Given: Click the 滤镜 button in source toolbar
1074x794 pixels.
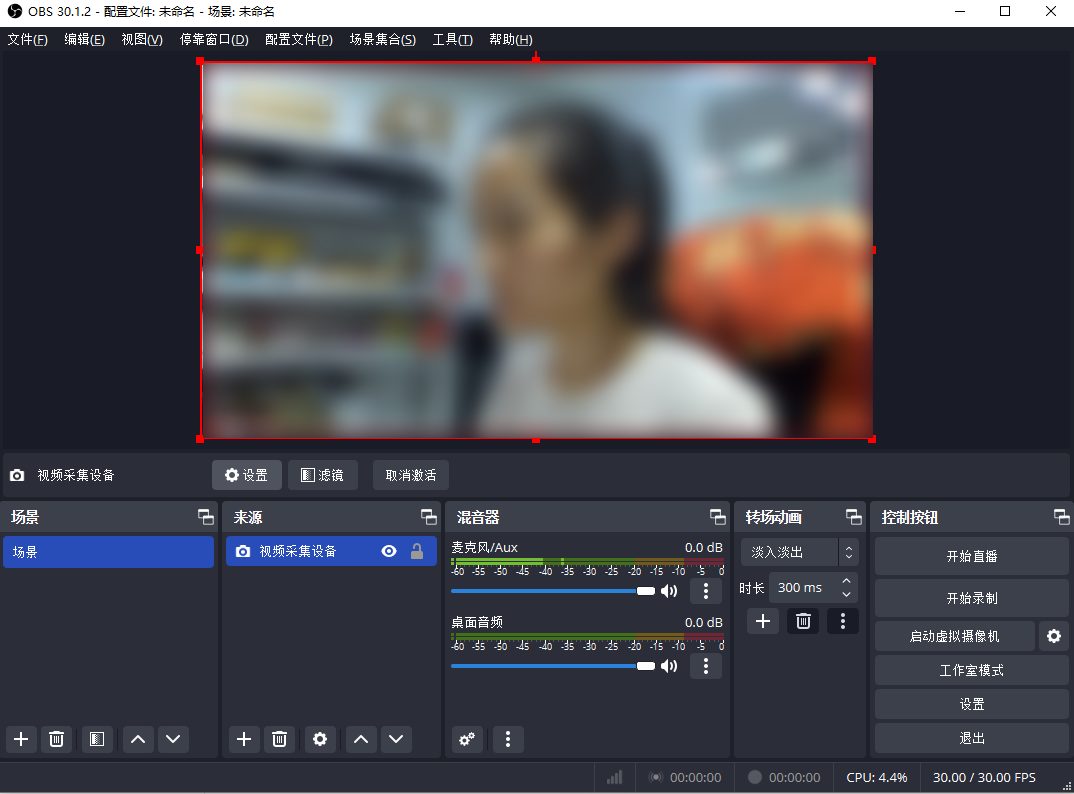Looking at the screenshot, I should tap(322, 475).
